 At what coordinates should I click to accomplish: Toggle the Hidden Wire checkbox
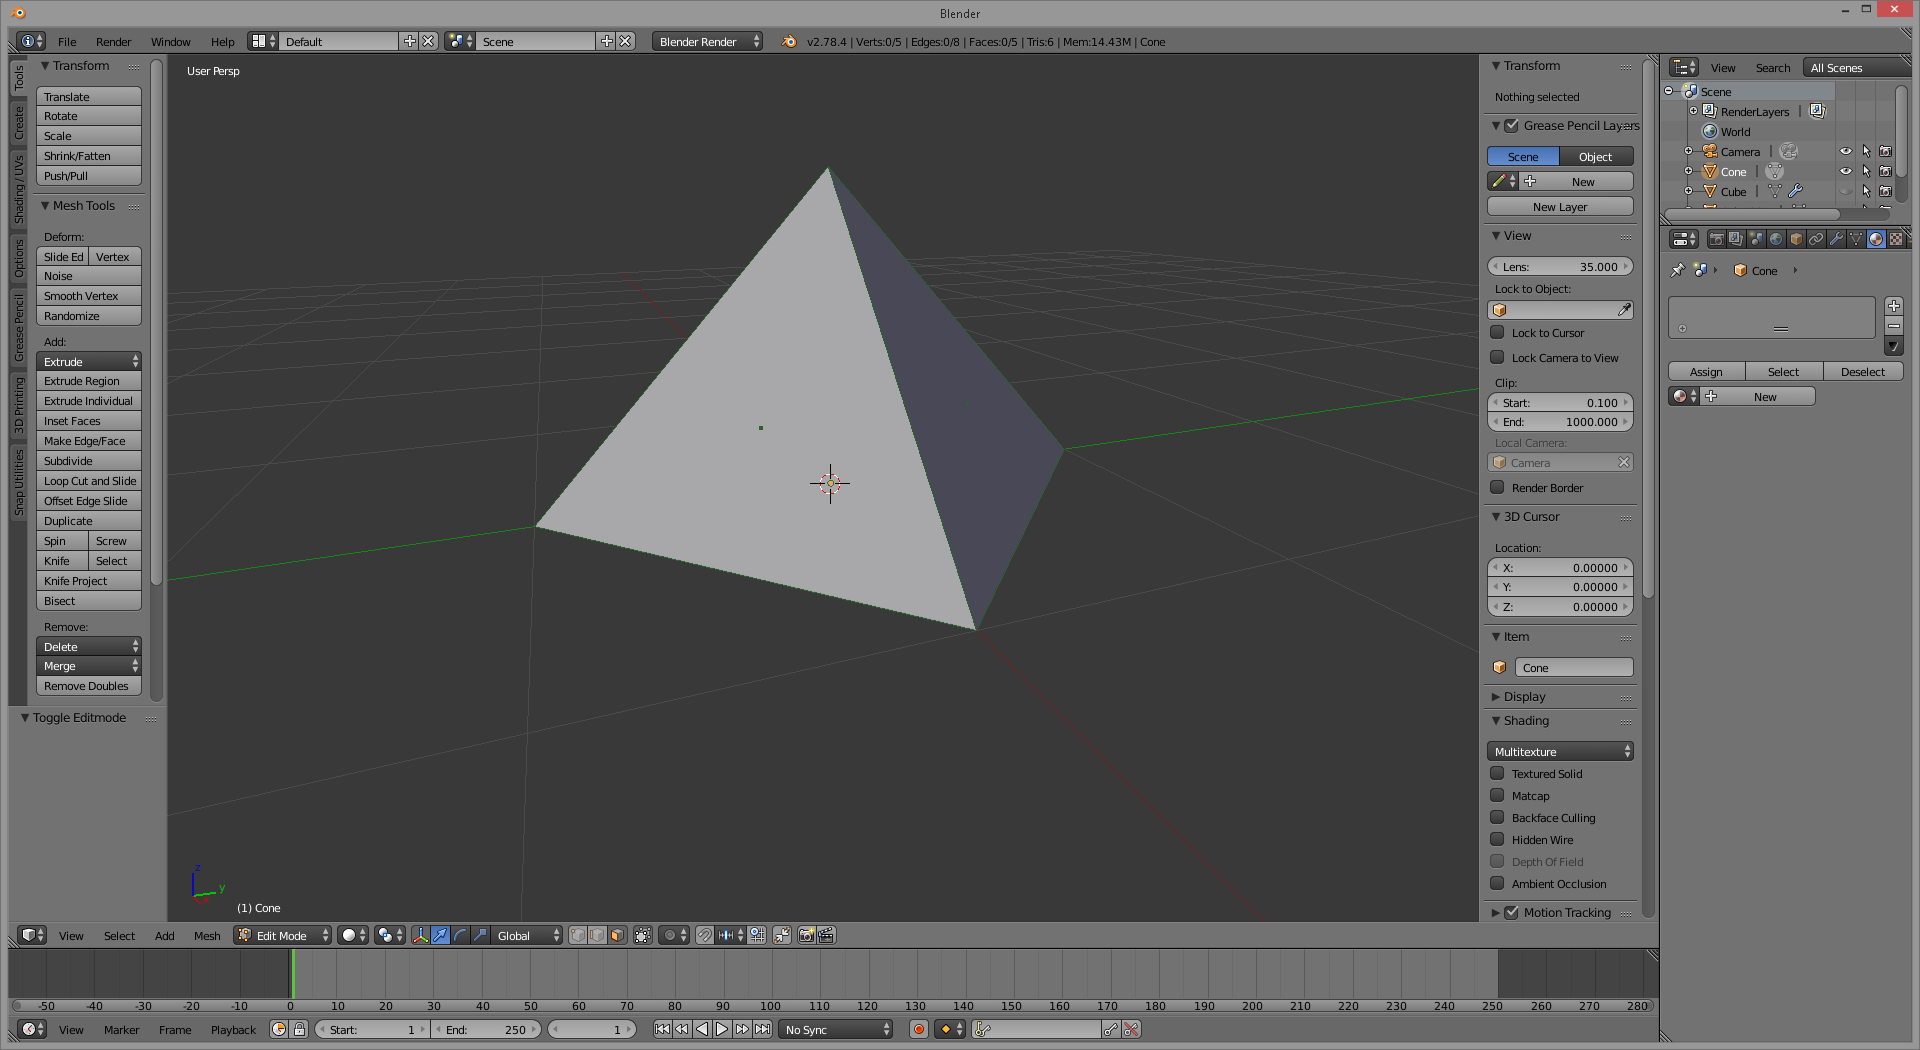[1497, 840]
